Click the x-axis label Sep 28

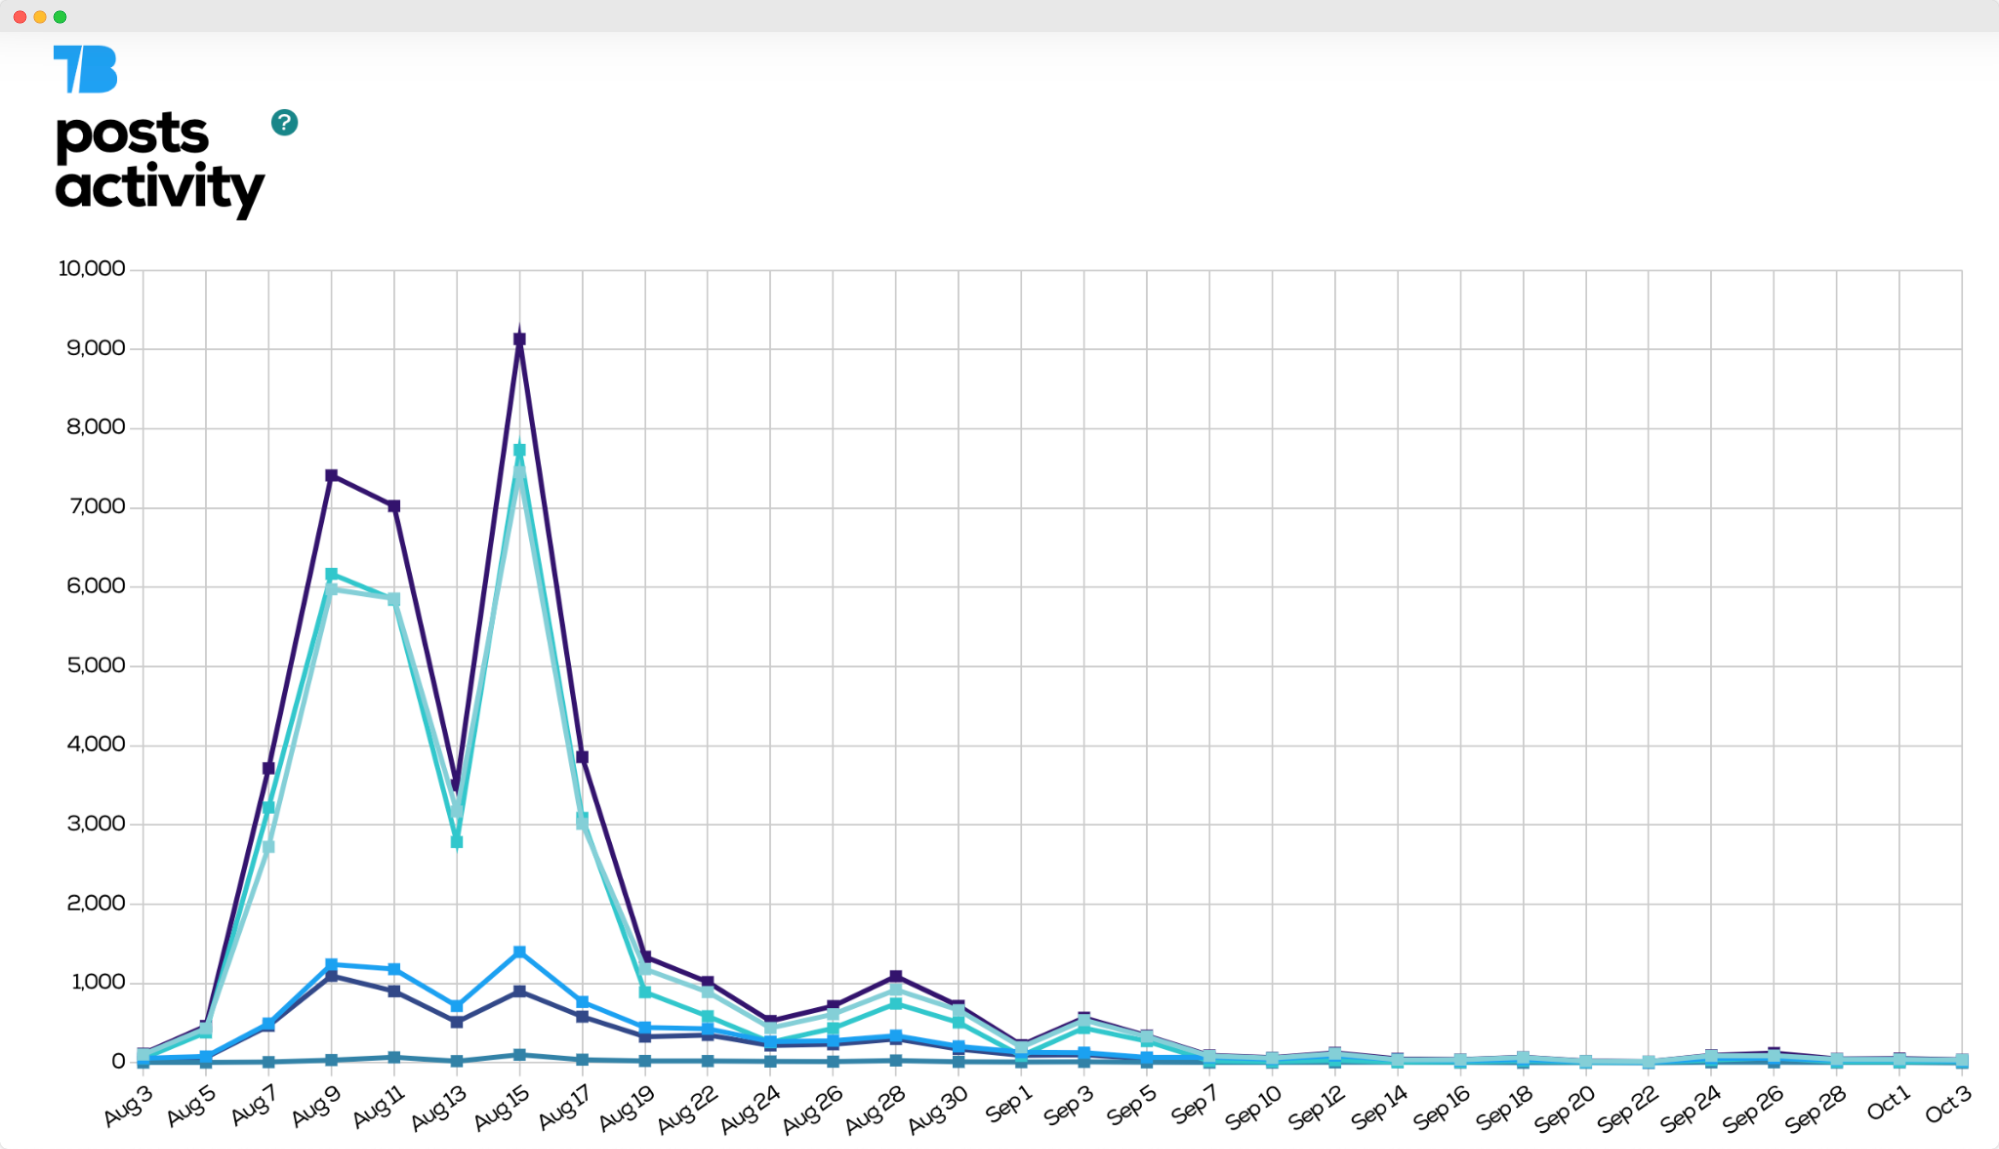[x=1817, y=1109]
